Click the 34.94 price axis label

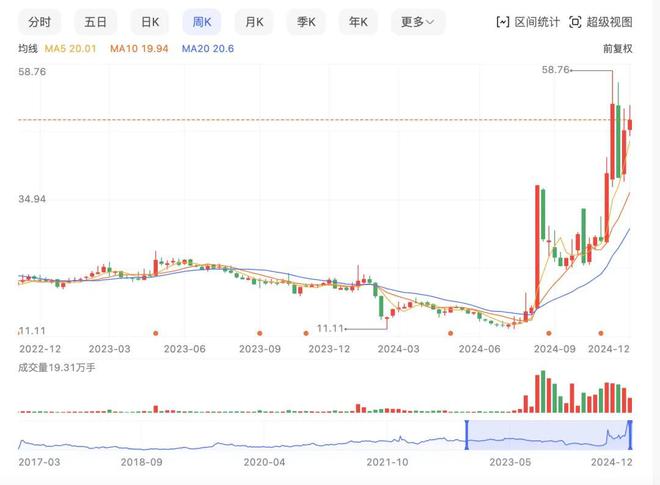click(x=32, y=199)
